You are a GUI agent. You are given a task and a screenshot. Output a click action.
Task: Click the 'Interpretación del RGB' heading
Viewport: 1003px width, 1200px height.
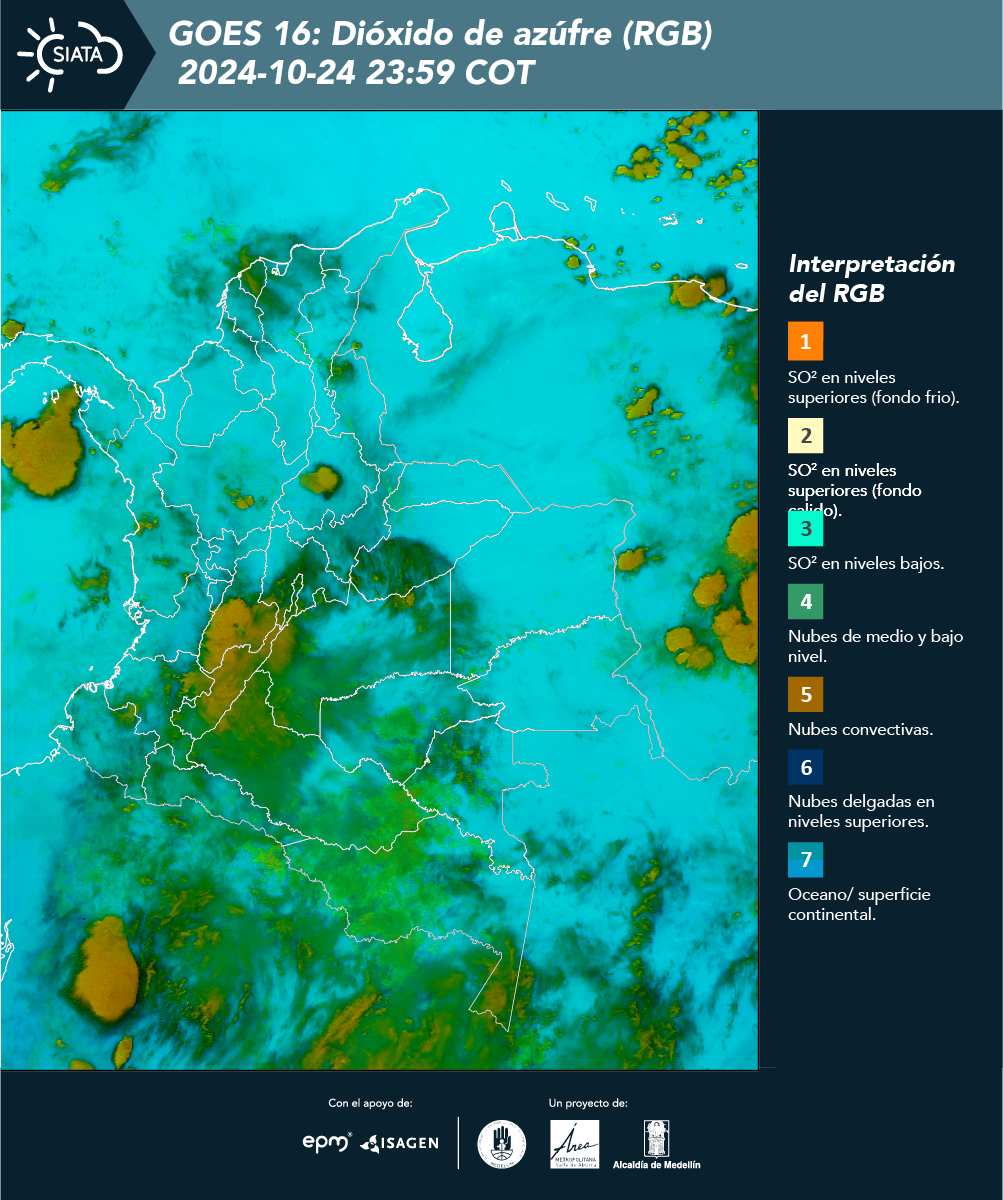pyautogui.click(x=872, y=279)
